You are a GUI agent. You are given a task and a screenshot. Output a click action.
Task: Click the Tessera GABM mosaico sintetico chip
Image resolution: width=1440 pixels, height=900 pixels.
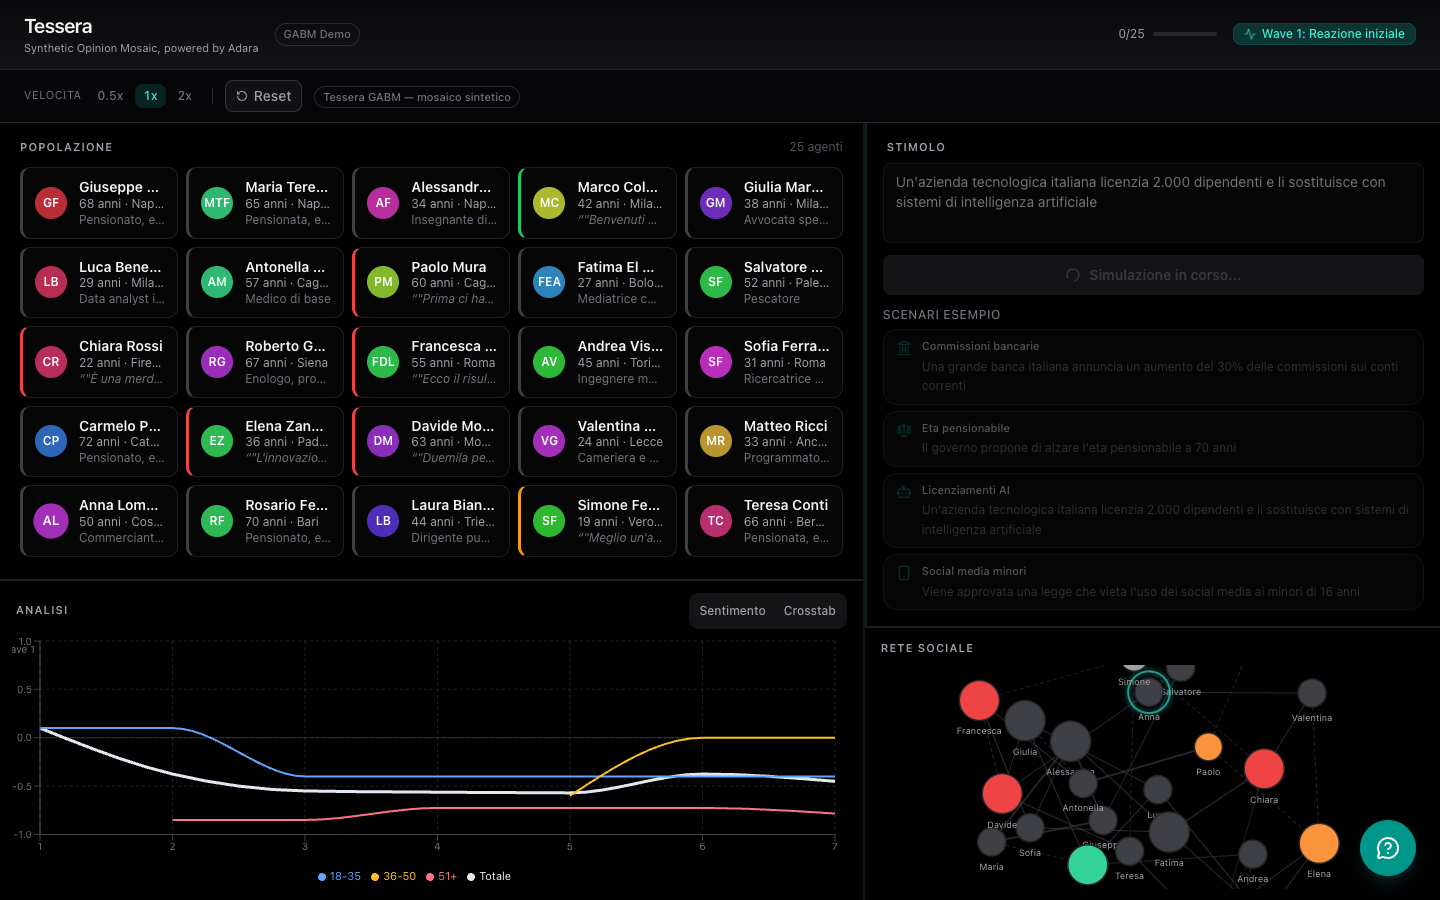417,97
